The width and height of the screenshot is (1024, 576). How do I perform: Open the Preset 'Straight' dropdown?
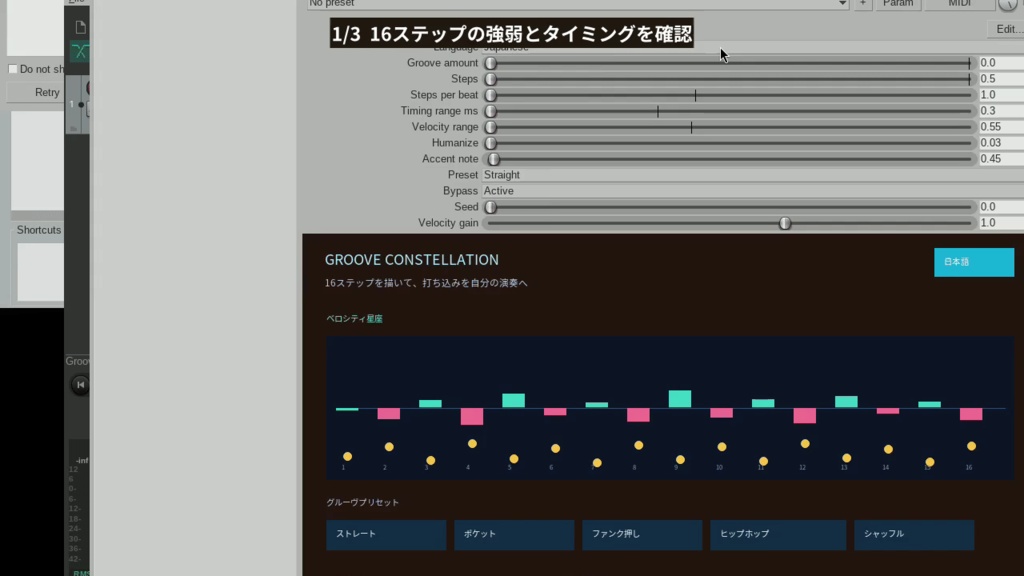(x=753, y=175)
